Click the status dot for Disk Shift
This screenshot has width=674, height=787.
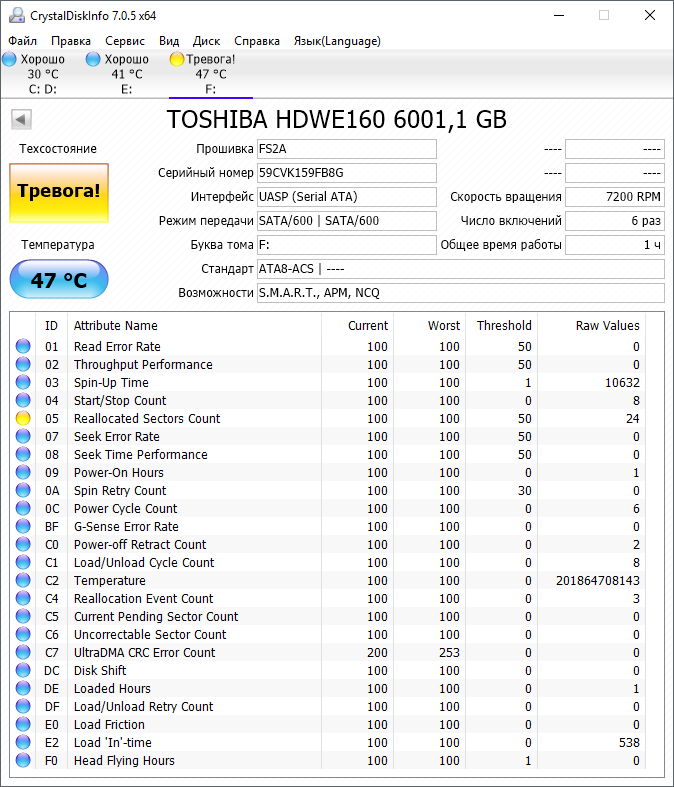23,671
